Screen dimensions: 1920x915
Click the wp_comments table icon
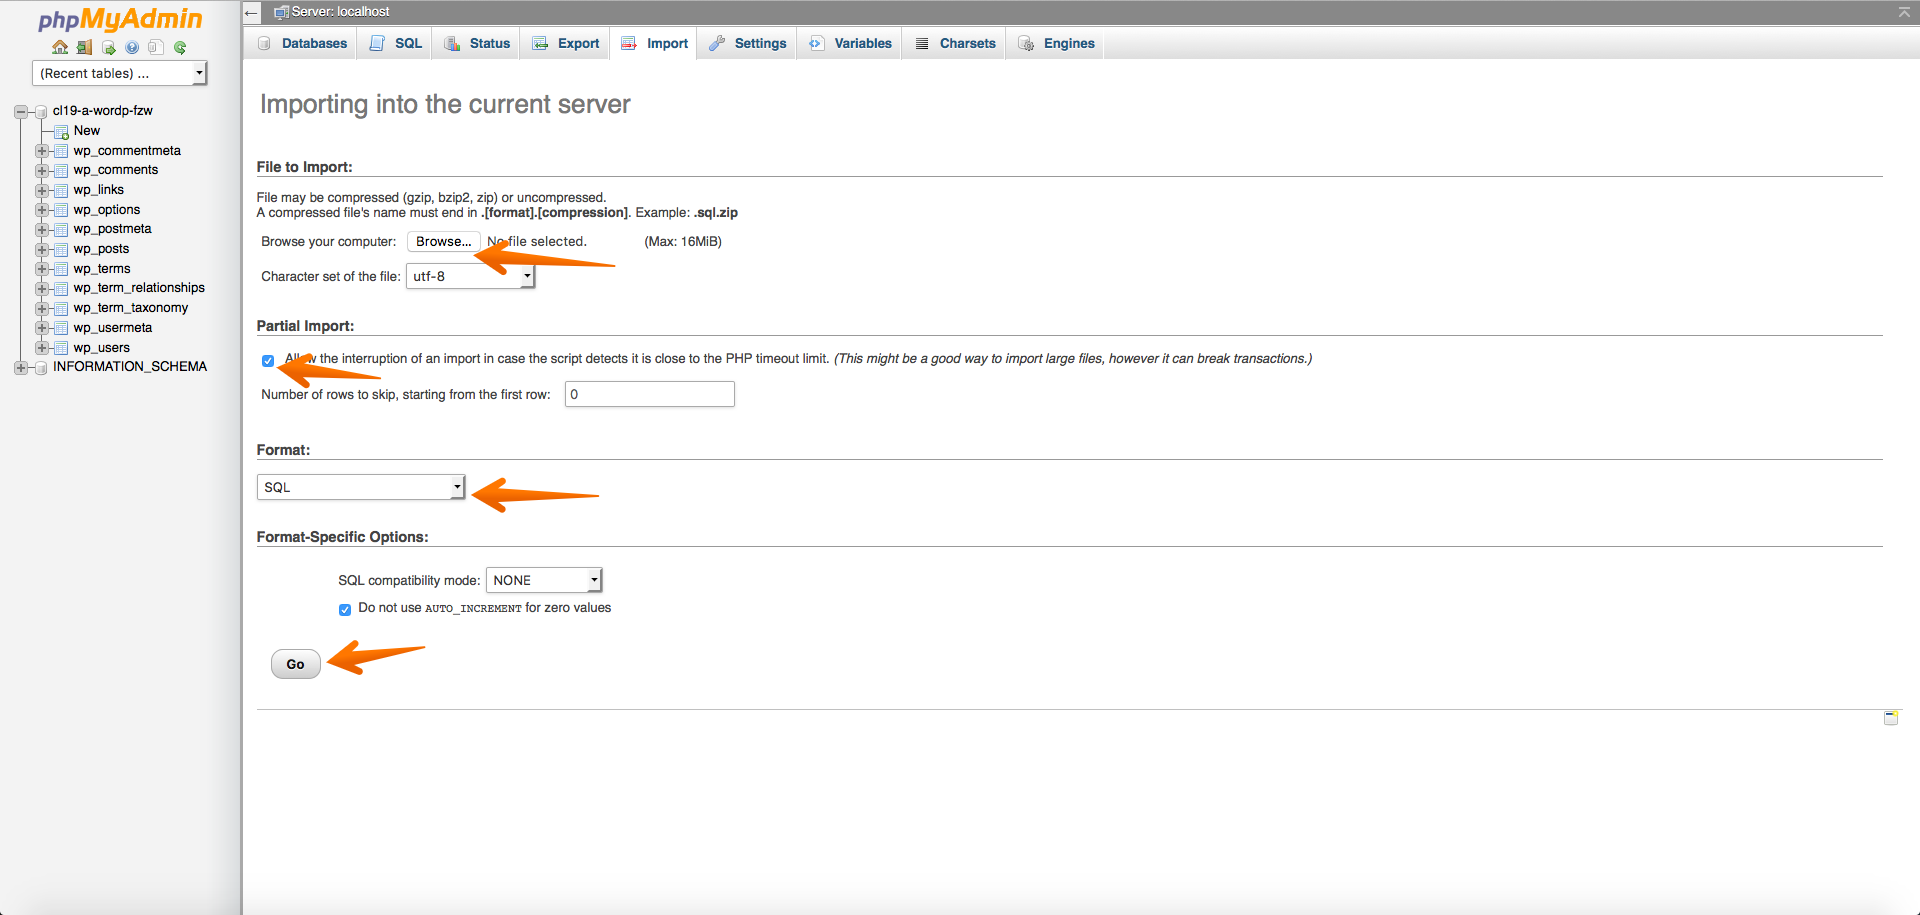click(61, 170)
